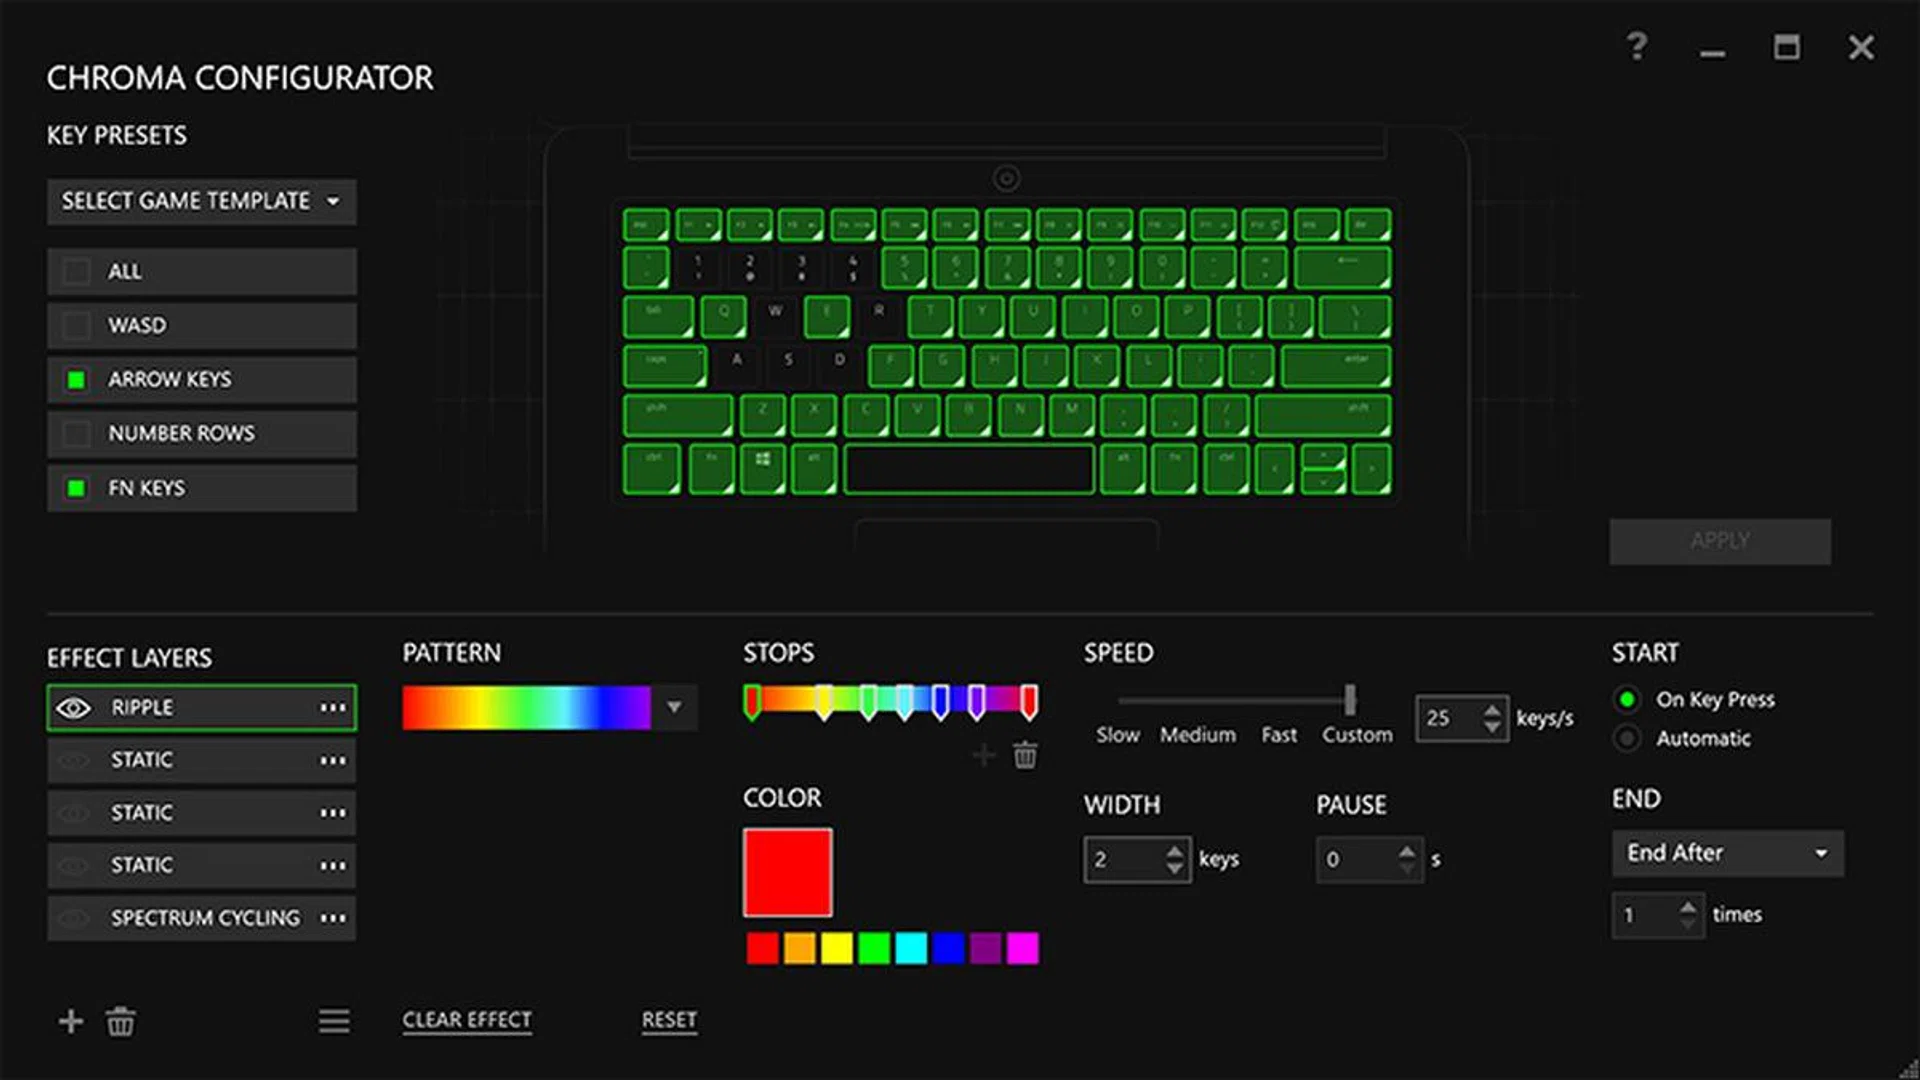
Task: Expand the Pattern gradient dropdown arrow
Action: point(674,708)
